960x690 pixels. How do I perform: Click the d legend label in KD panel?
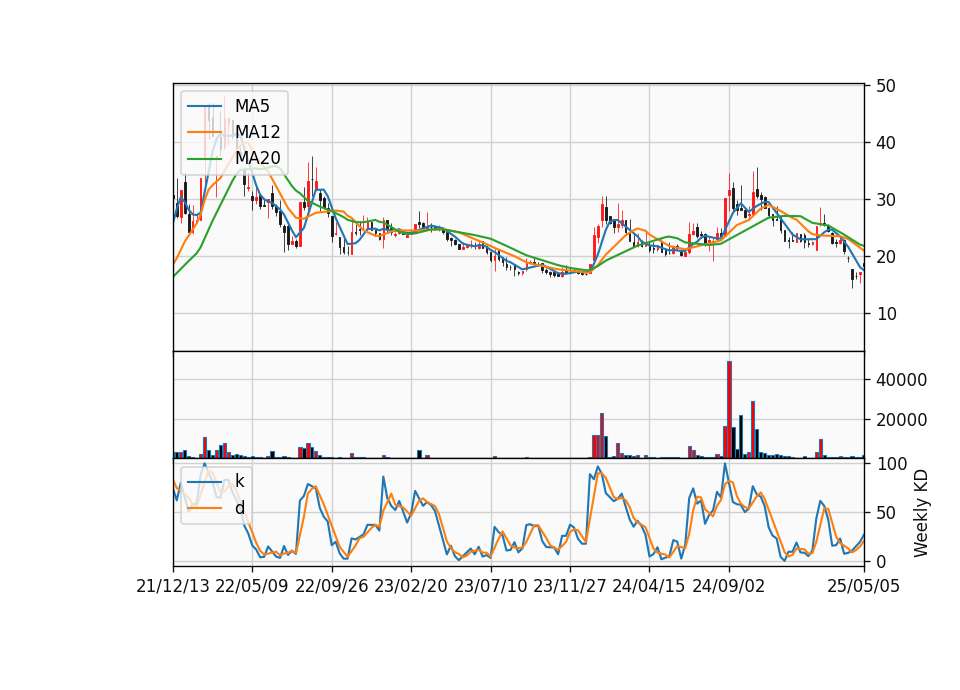point(240,508)
